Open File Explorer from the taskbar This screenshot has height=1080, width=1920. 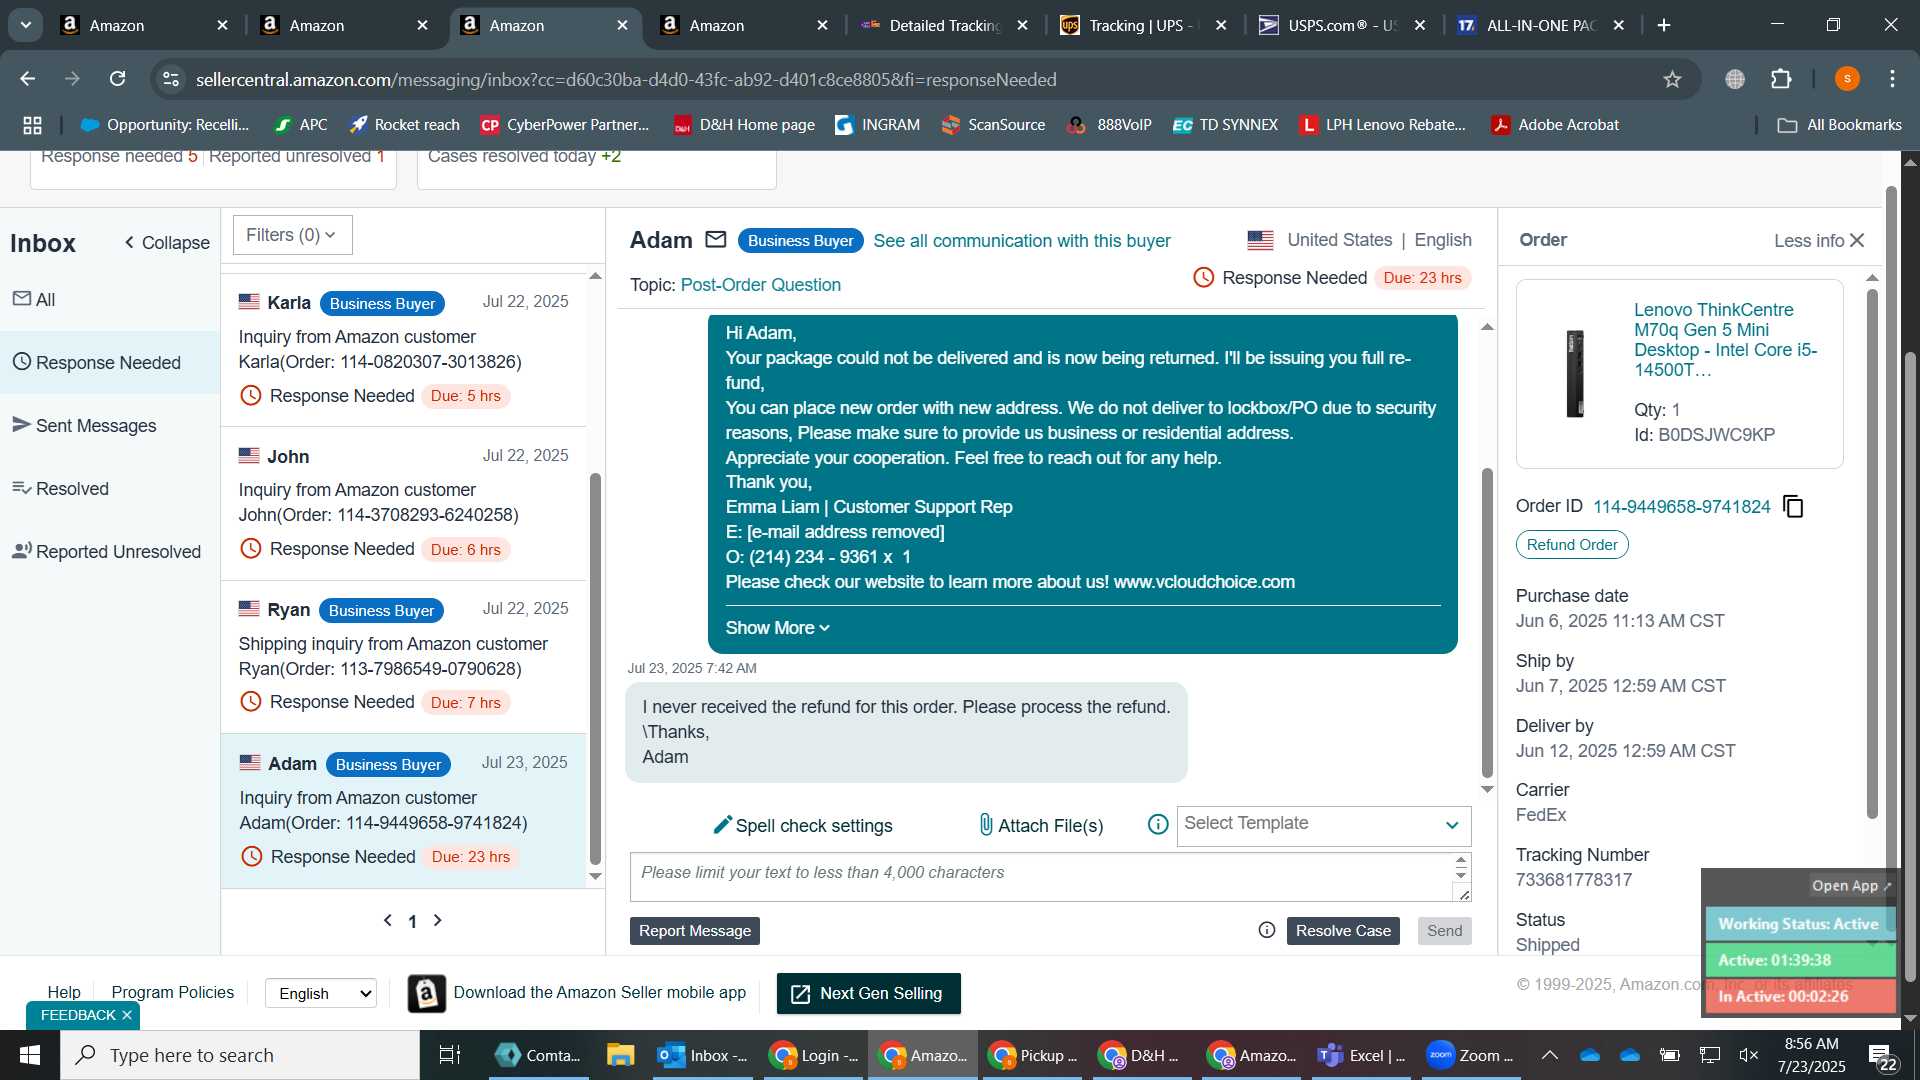point(620,1055)
